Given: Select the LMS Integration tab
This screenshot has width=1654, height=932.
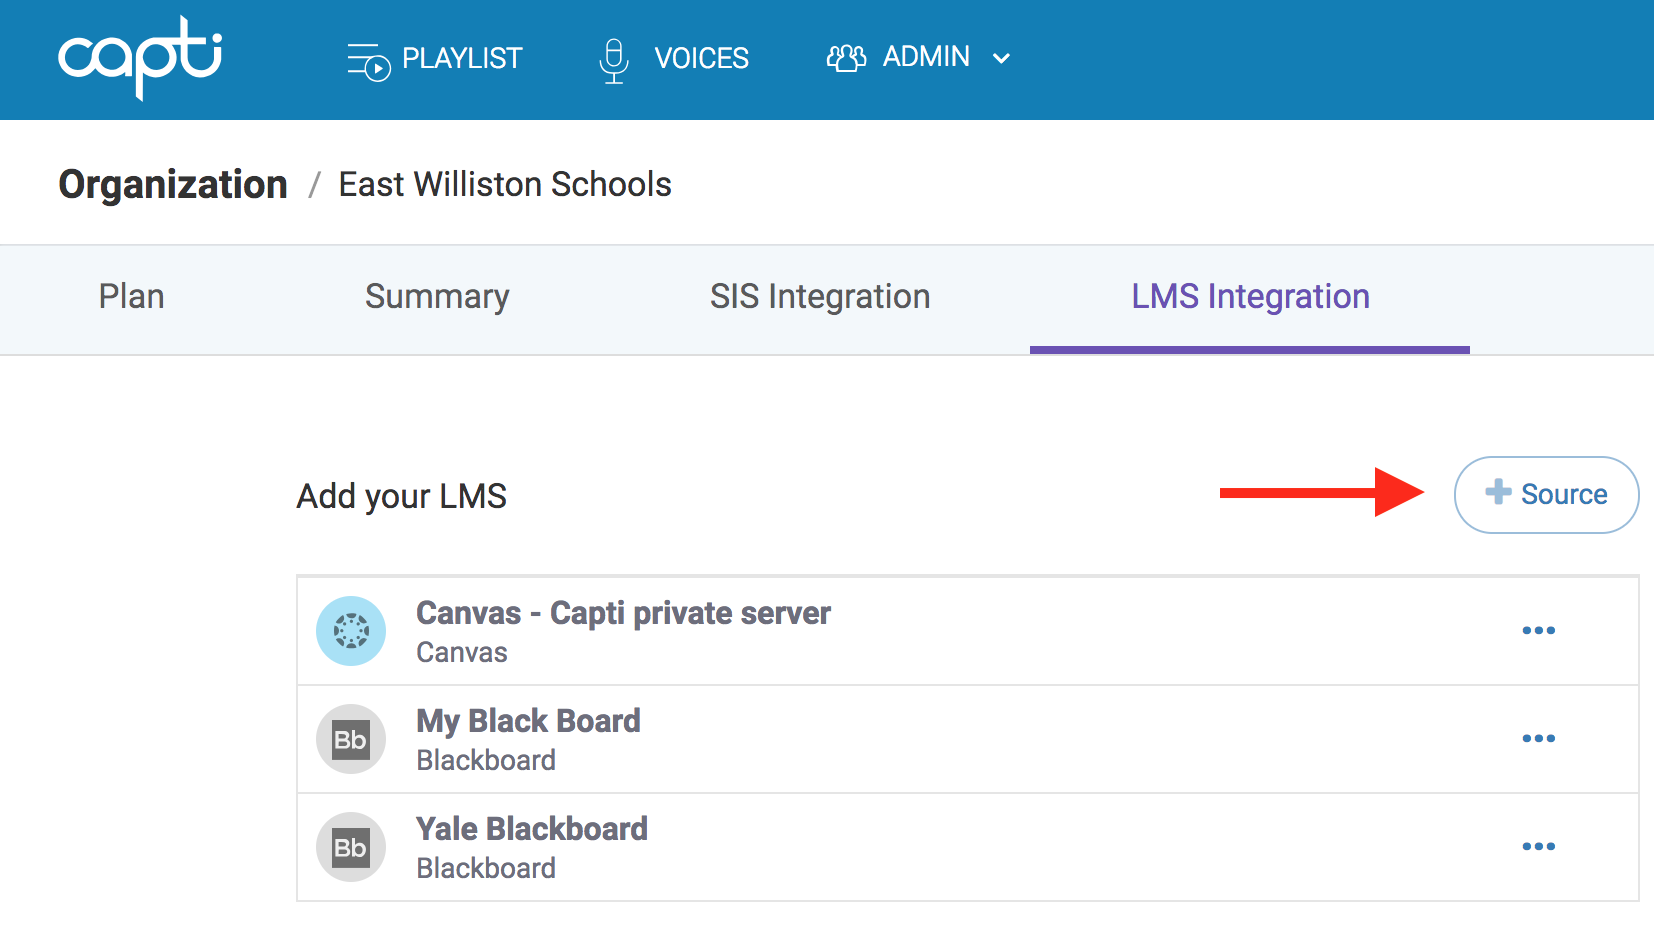Looking at the screenshot, I should (1250, 297).
